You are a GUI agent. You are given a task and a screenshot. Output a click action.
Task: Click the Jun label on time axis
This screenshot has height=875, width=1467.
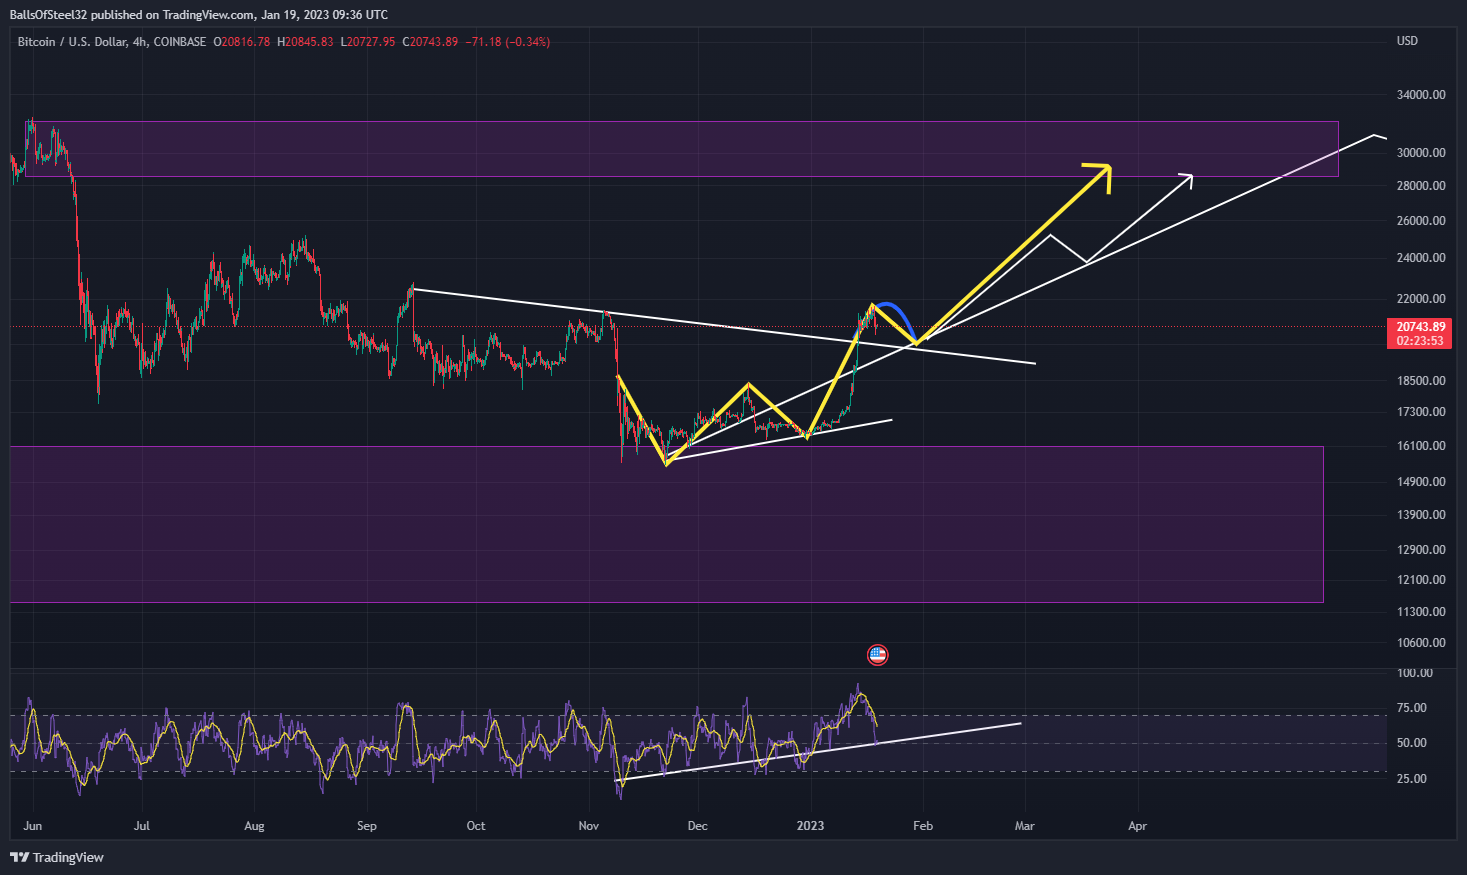click(x=32, y=826)
